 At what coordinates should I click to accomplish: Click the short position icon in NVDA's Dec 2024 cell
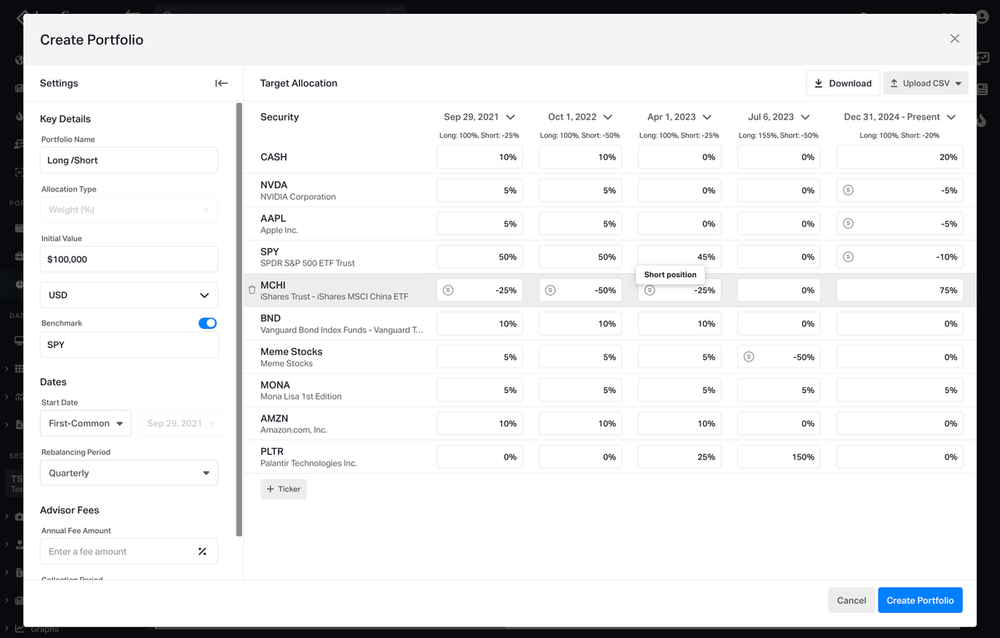[x=849, y=190]
